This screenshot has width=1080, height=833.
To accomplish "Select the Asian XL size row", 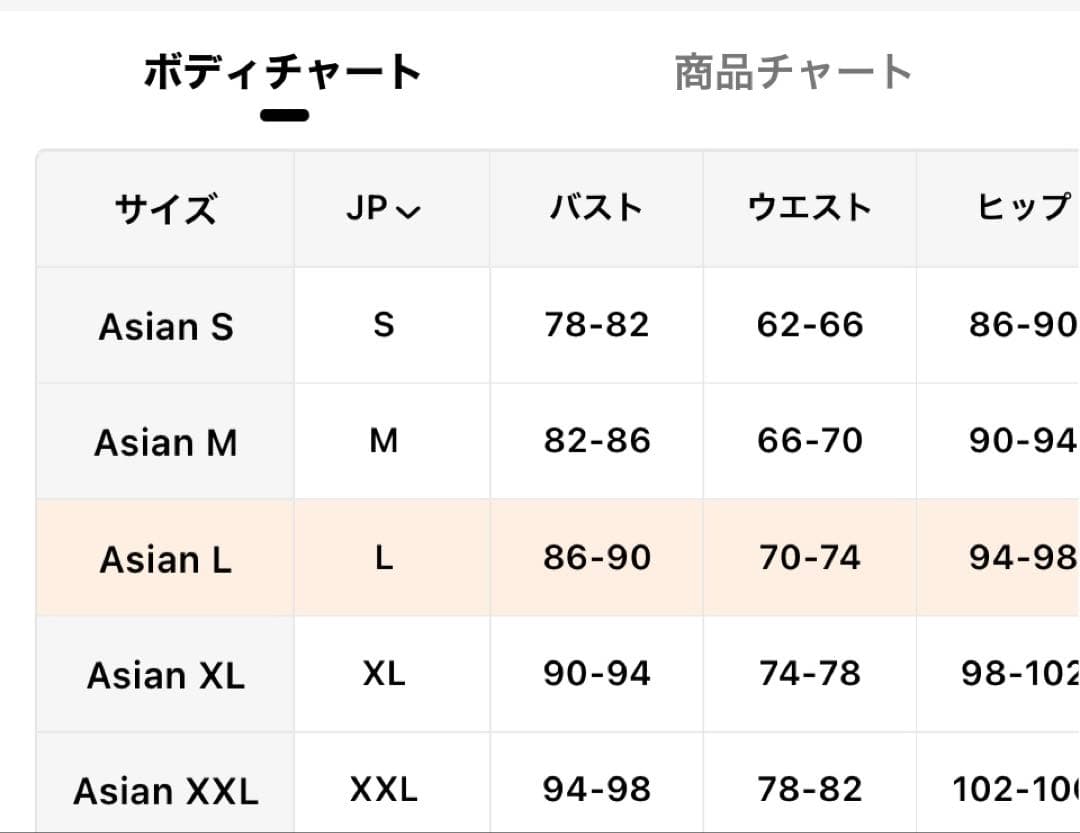I will [x=557, y=674].
